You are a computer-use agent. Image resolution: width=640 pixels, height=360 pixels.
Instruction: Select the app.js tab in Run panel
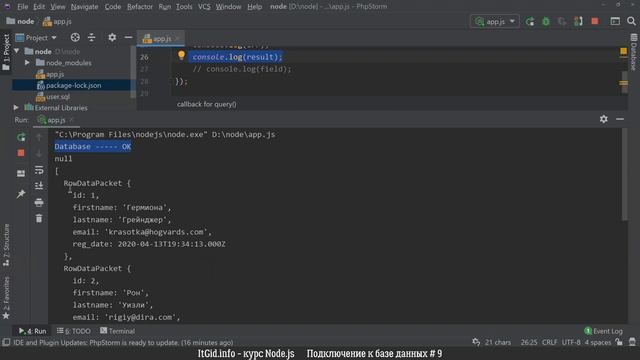[x=52, y=120]
